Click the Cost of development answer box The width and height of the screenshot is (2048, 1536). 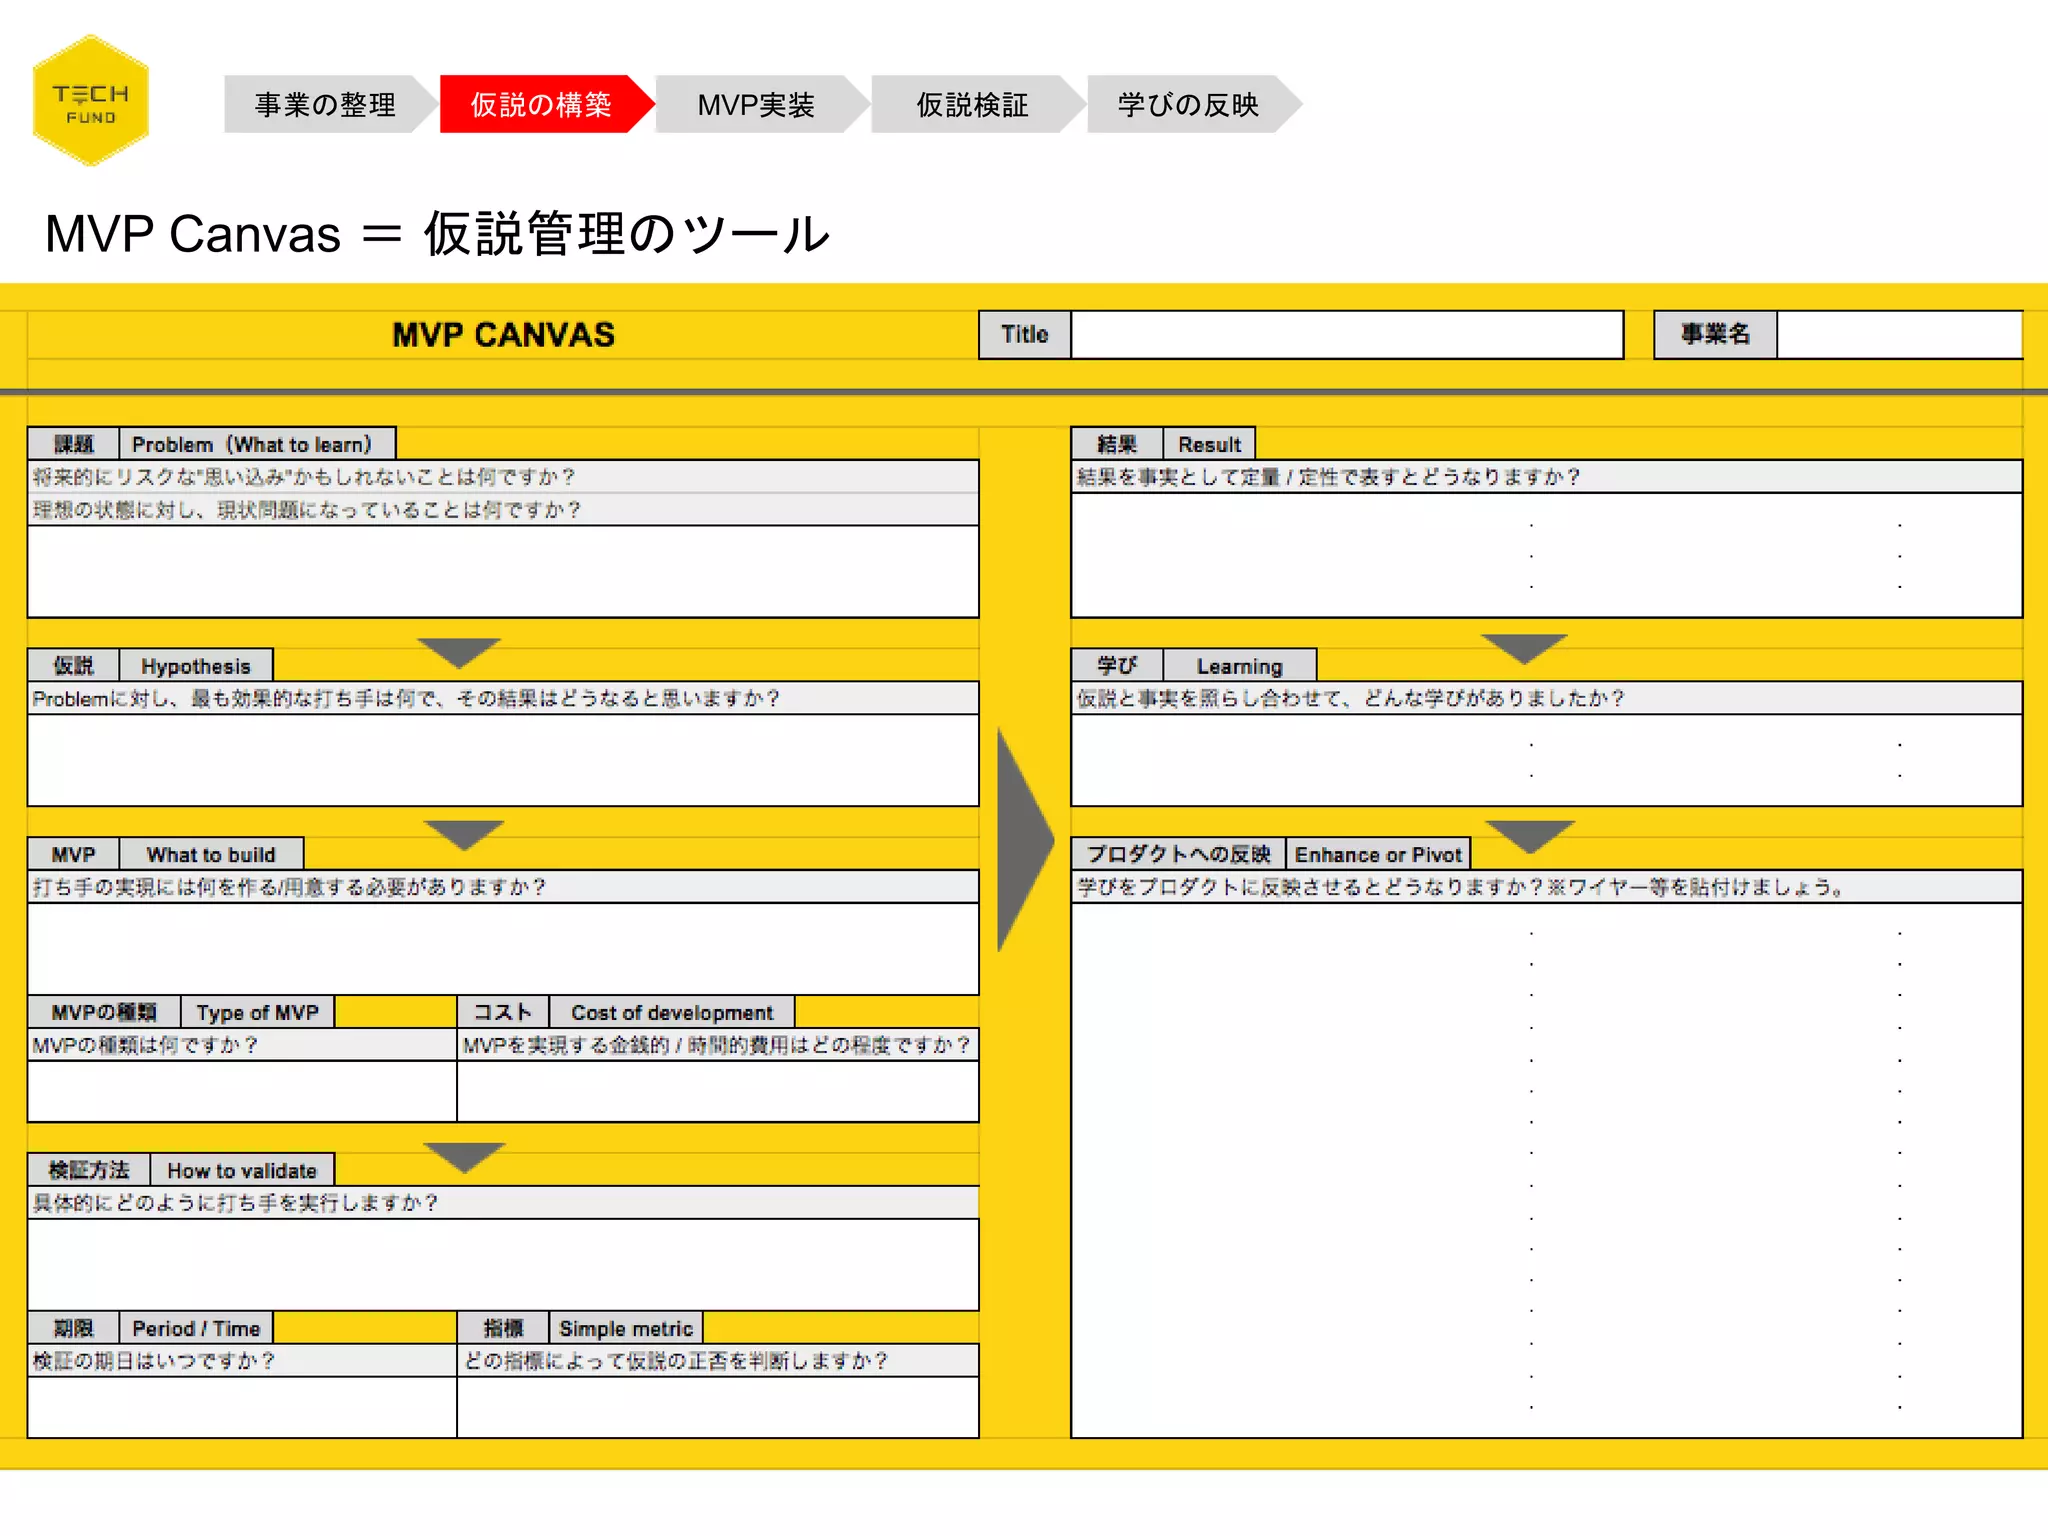click(x=718, y=1091)
